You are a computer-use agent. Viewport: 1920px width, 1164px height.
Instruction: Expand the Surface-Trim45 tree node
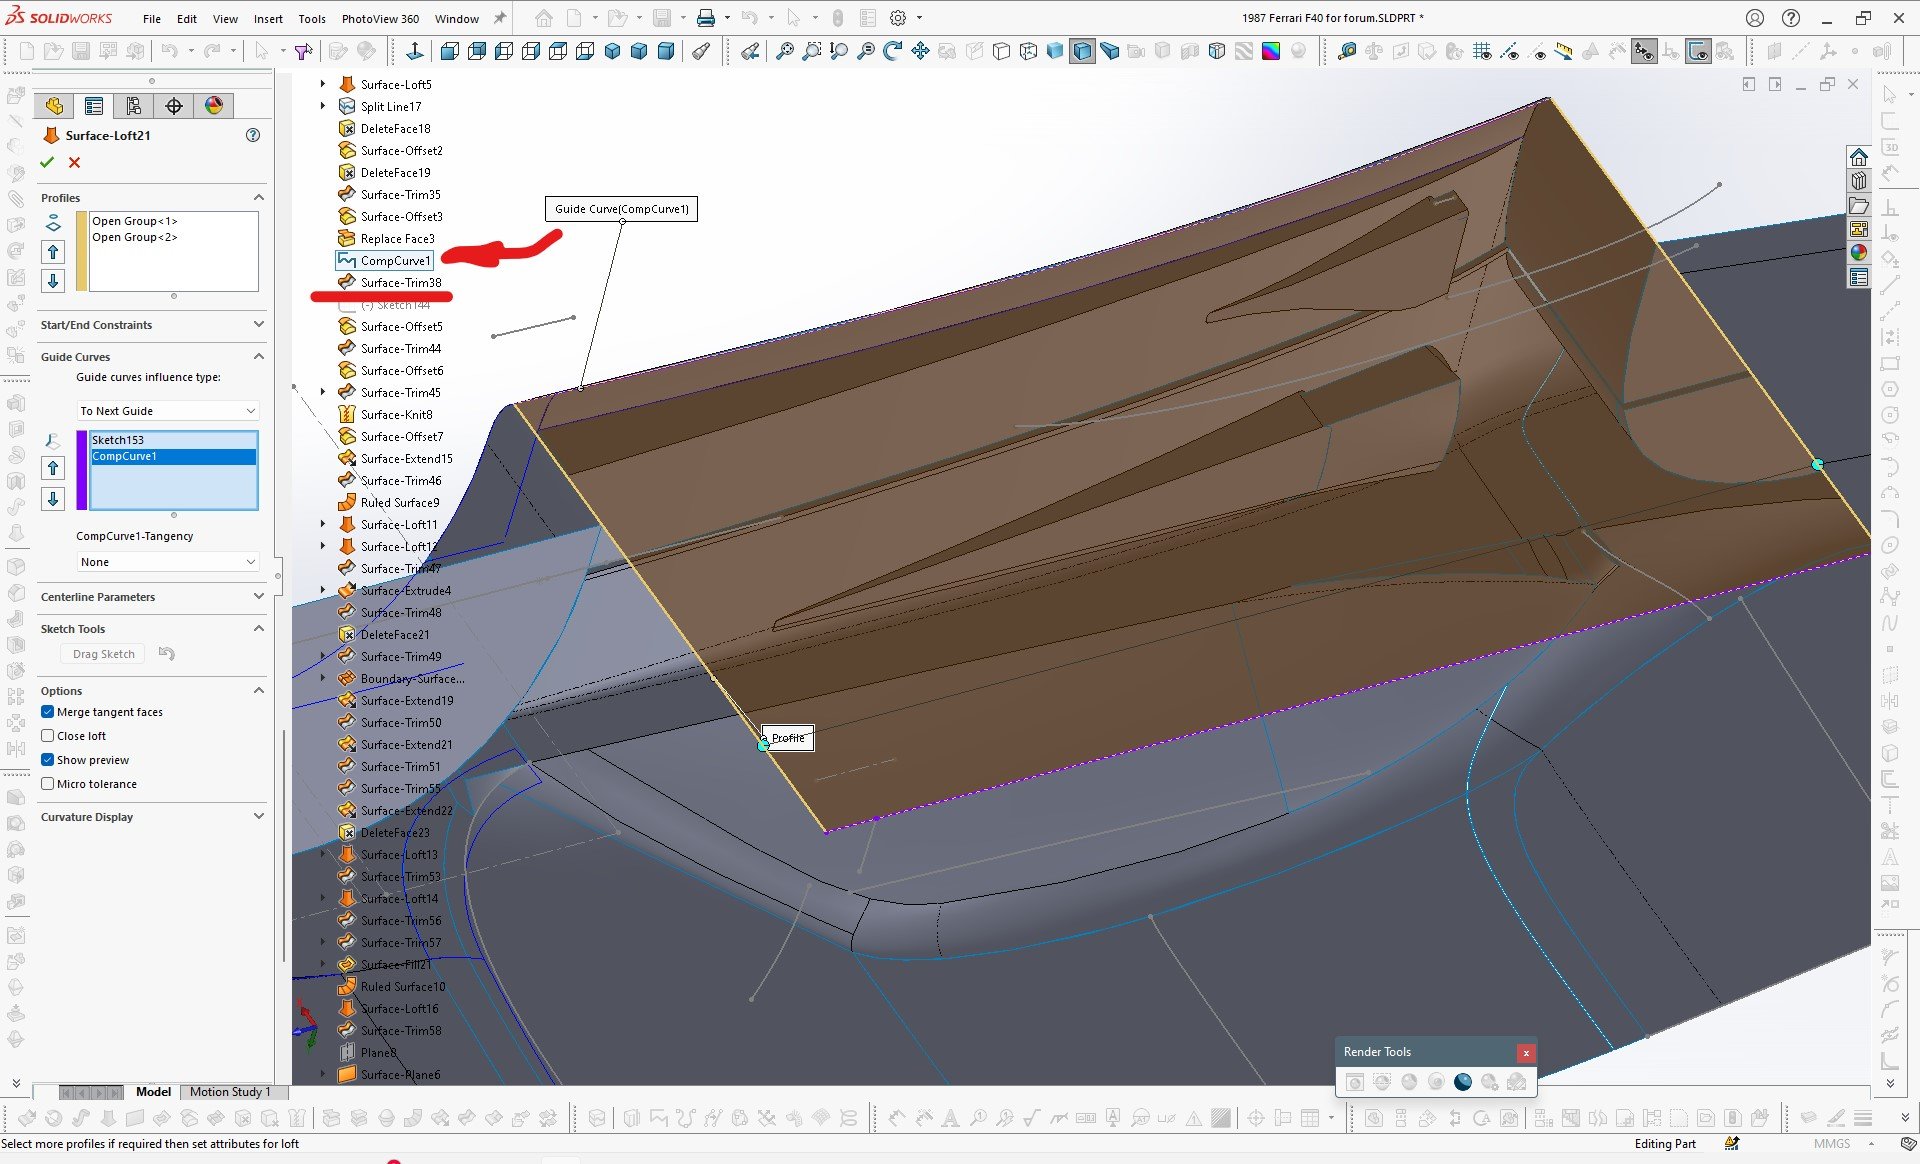point(322,392)
